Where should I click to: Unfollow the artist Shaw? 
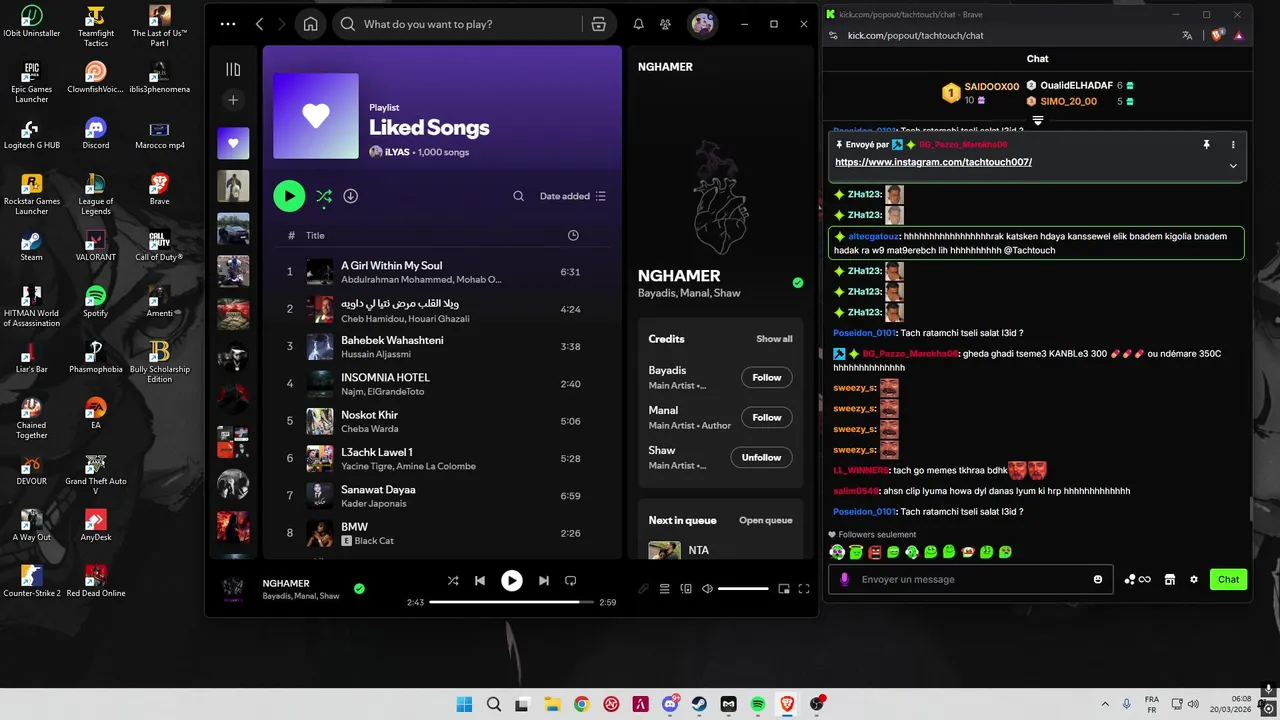point(761,457)
